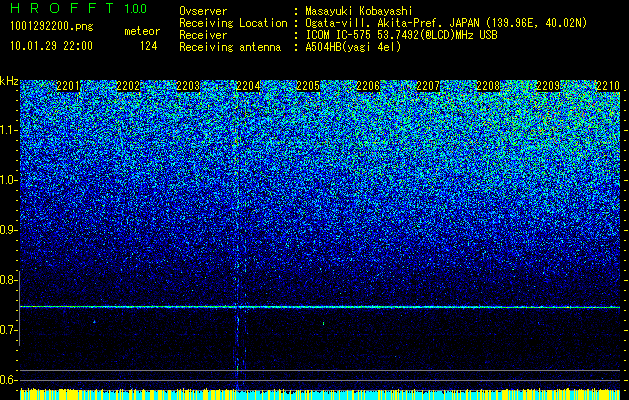Click the 0.8 kHz axis label
Screen dimensions: 629x400
tap(8, 280)
